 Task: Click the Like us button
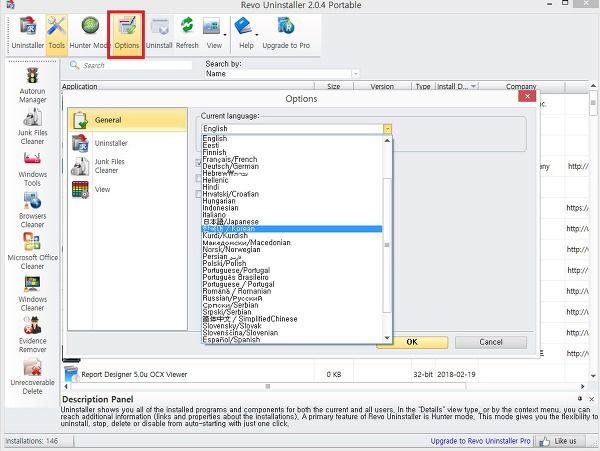pyautogui.click(x=559, y=441)
